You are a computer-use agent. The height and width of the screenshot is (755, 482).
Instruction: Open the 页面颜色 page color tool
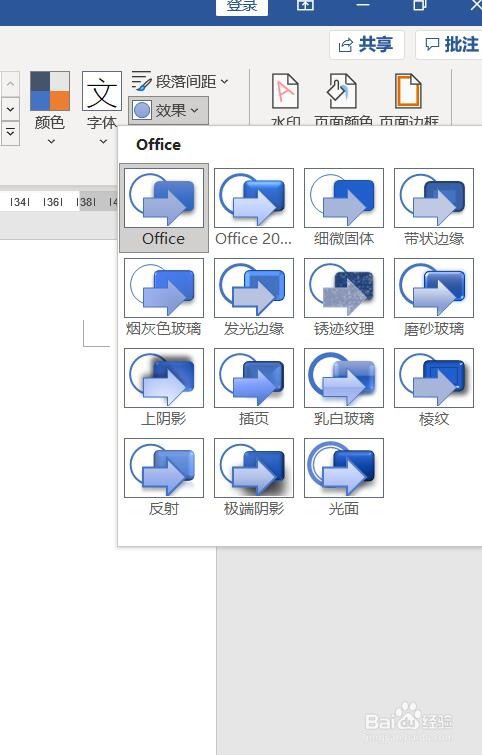click(343, 100)
